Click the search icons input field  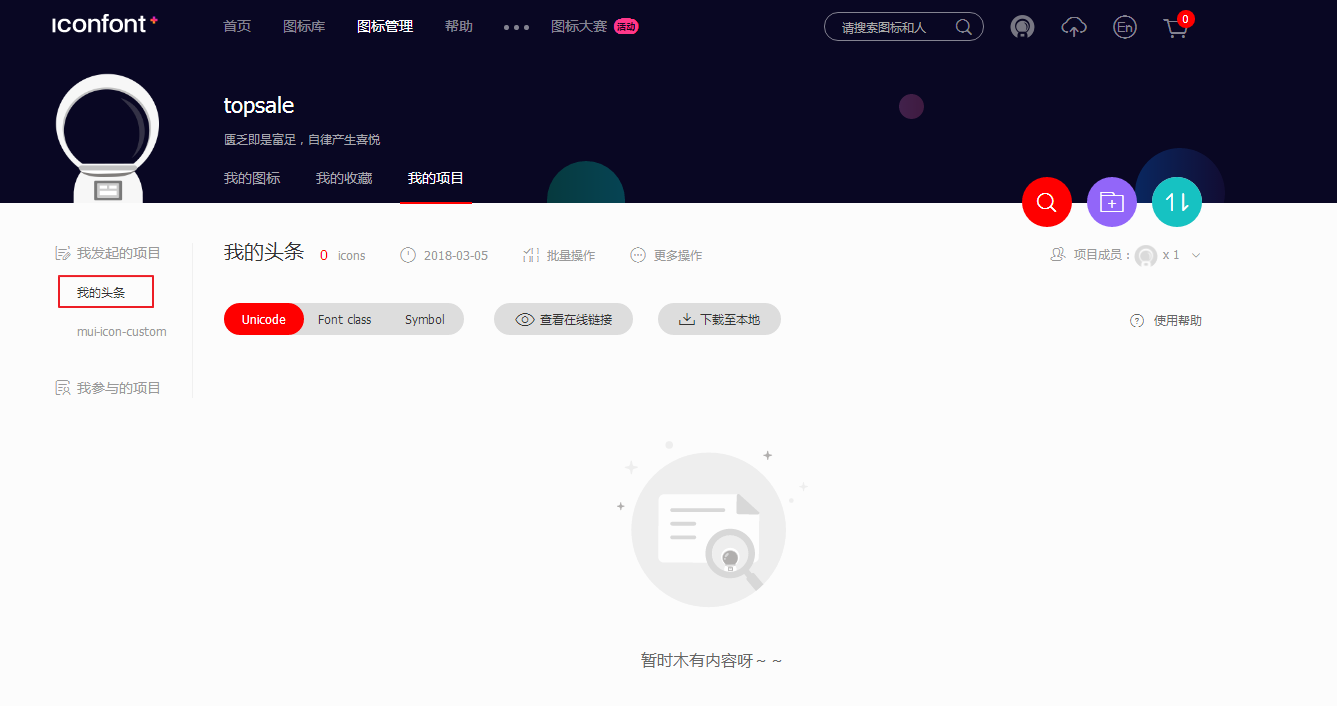point(890,27)
